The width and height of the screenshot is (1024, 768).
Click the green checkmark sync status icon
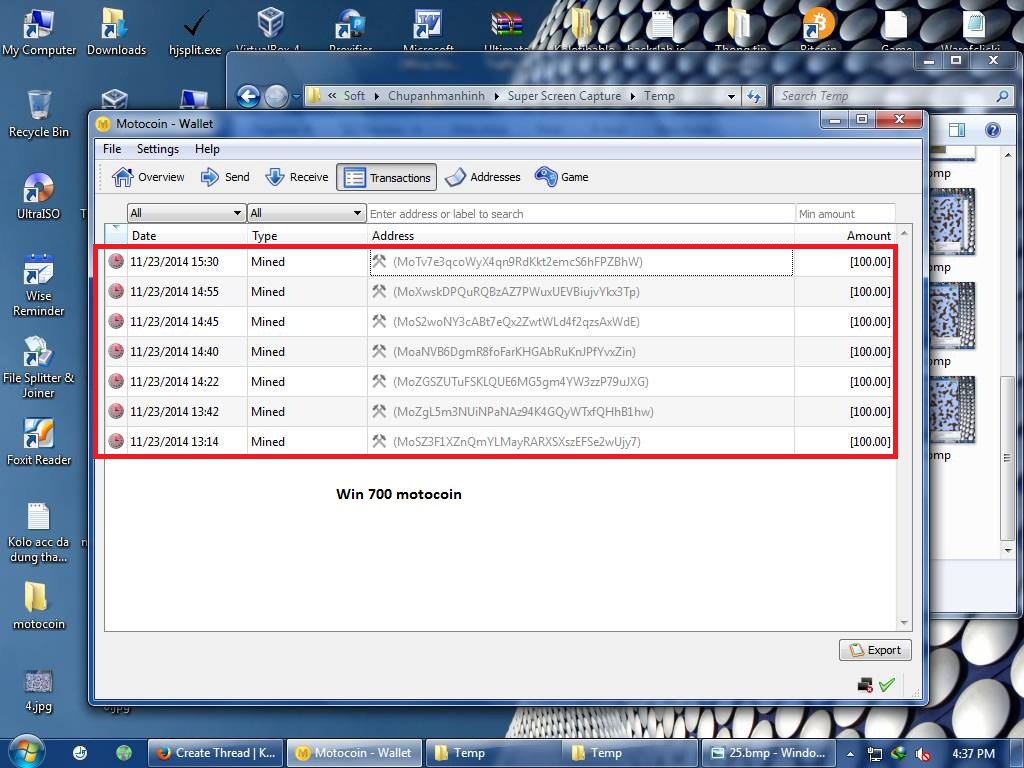point(886,684)
